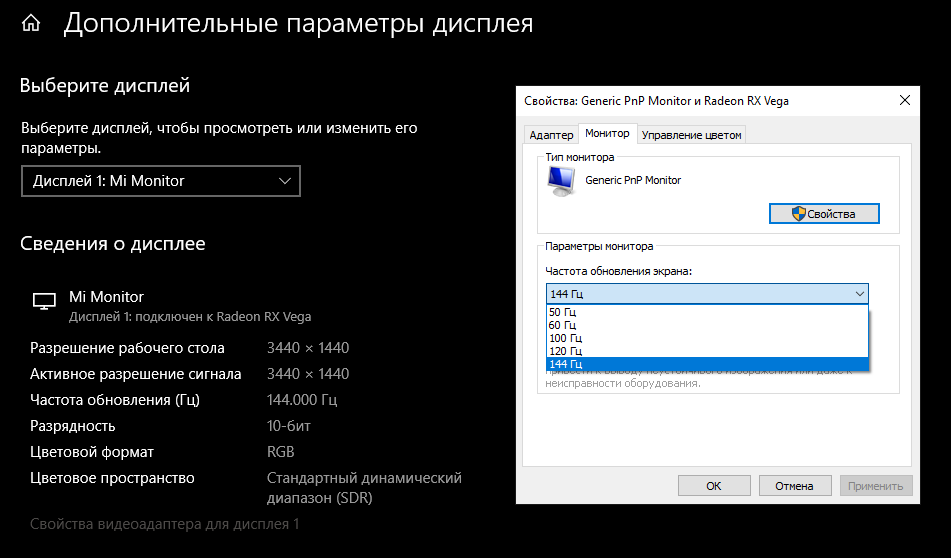Open Свойства видеоадаптера для дисплея 1 link
Viewport: 951px width, 558px height.
point(164,524)
